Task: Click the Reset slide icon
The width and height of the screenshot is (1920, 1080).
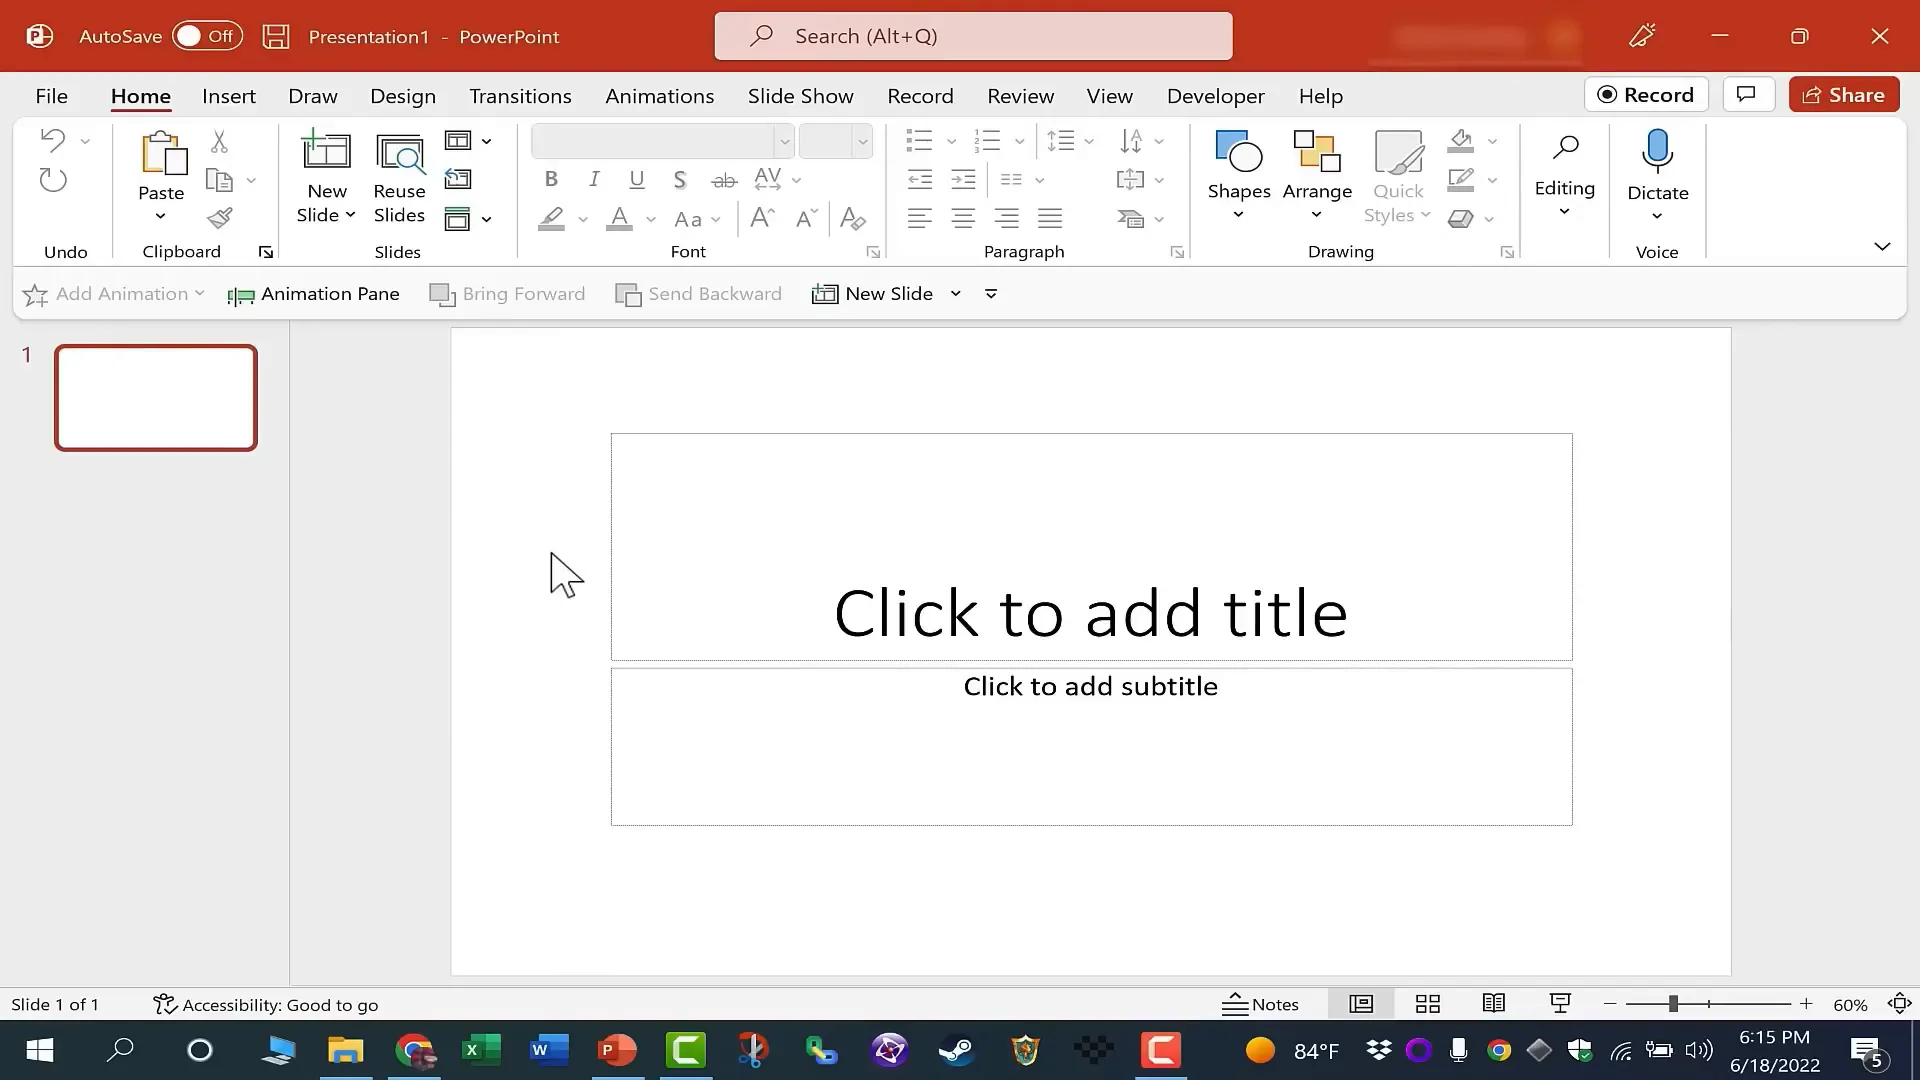Action: 458,180
